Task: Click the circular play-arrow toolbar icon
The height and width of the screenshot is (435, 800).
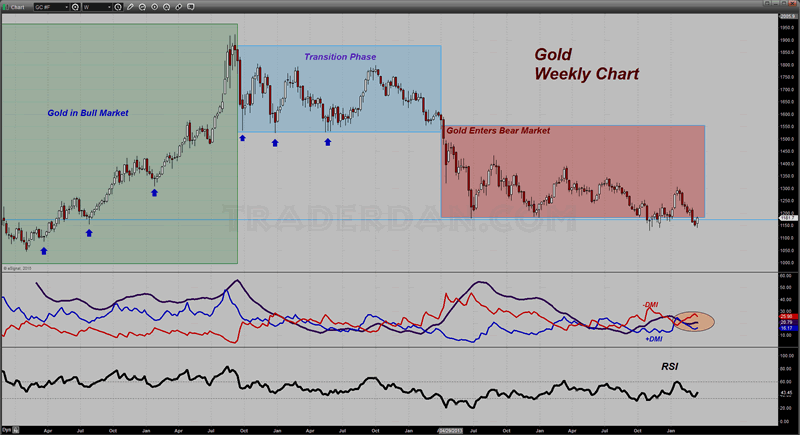Action: click(155, 7)
